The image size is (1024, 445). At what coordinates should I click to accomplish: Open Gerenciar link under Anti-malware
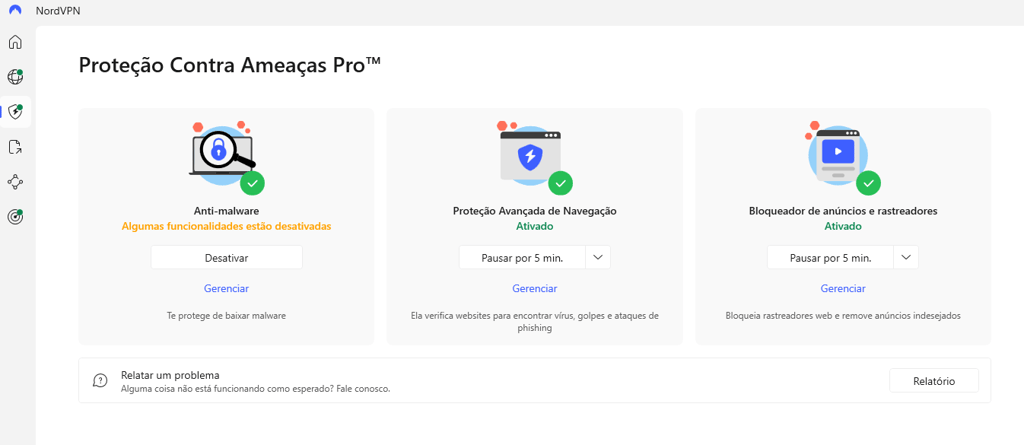227,288
